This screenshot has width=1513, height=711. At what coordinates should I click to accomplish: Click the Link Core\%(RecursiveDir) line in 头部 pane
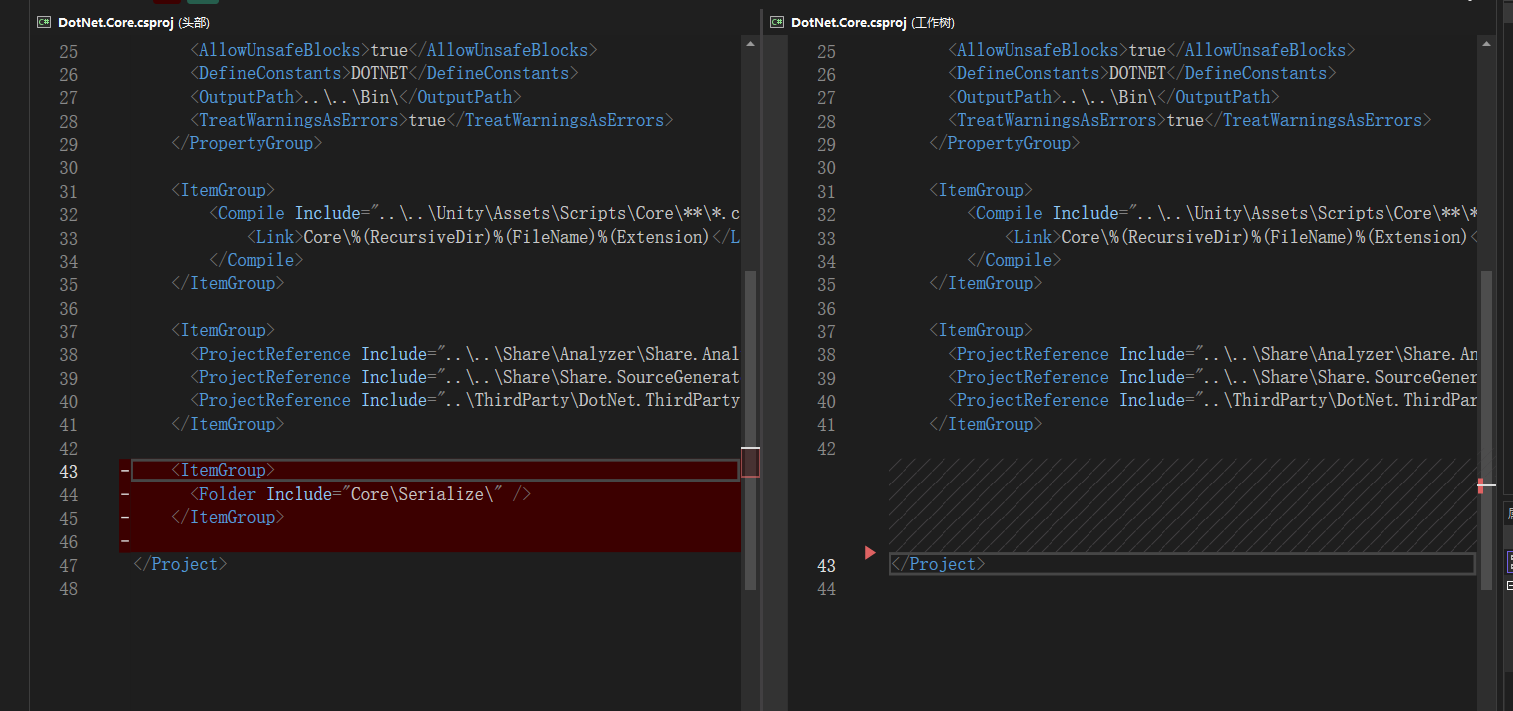pyautogui.click(x=494, y=237)
